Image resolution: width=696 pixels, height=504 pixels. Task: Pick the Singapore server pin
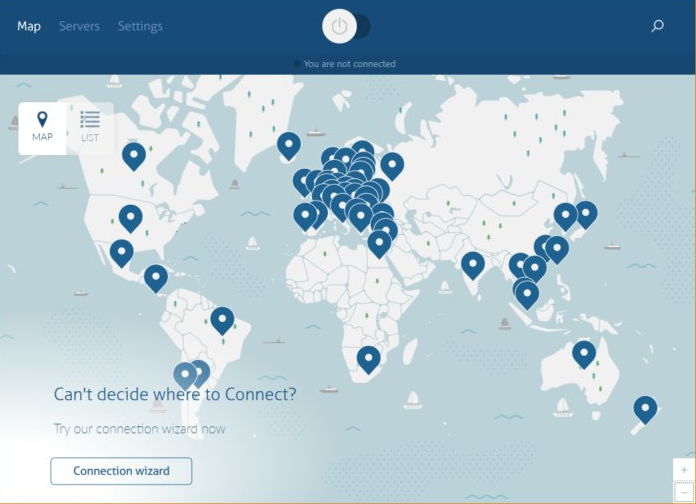(527, 294)
